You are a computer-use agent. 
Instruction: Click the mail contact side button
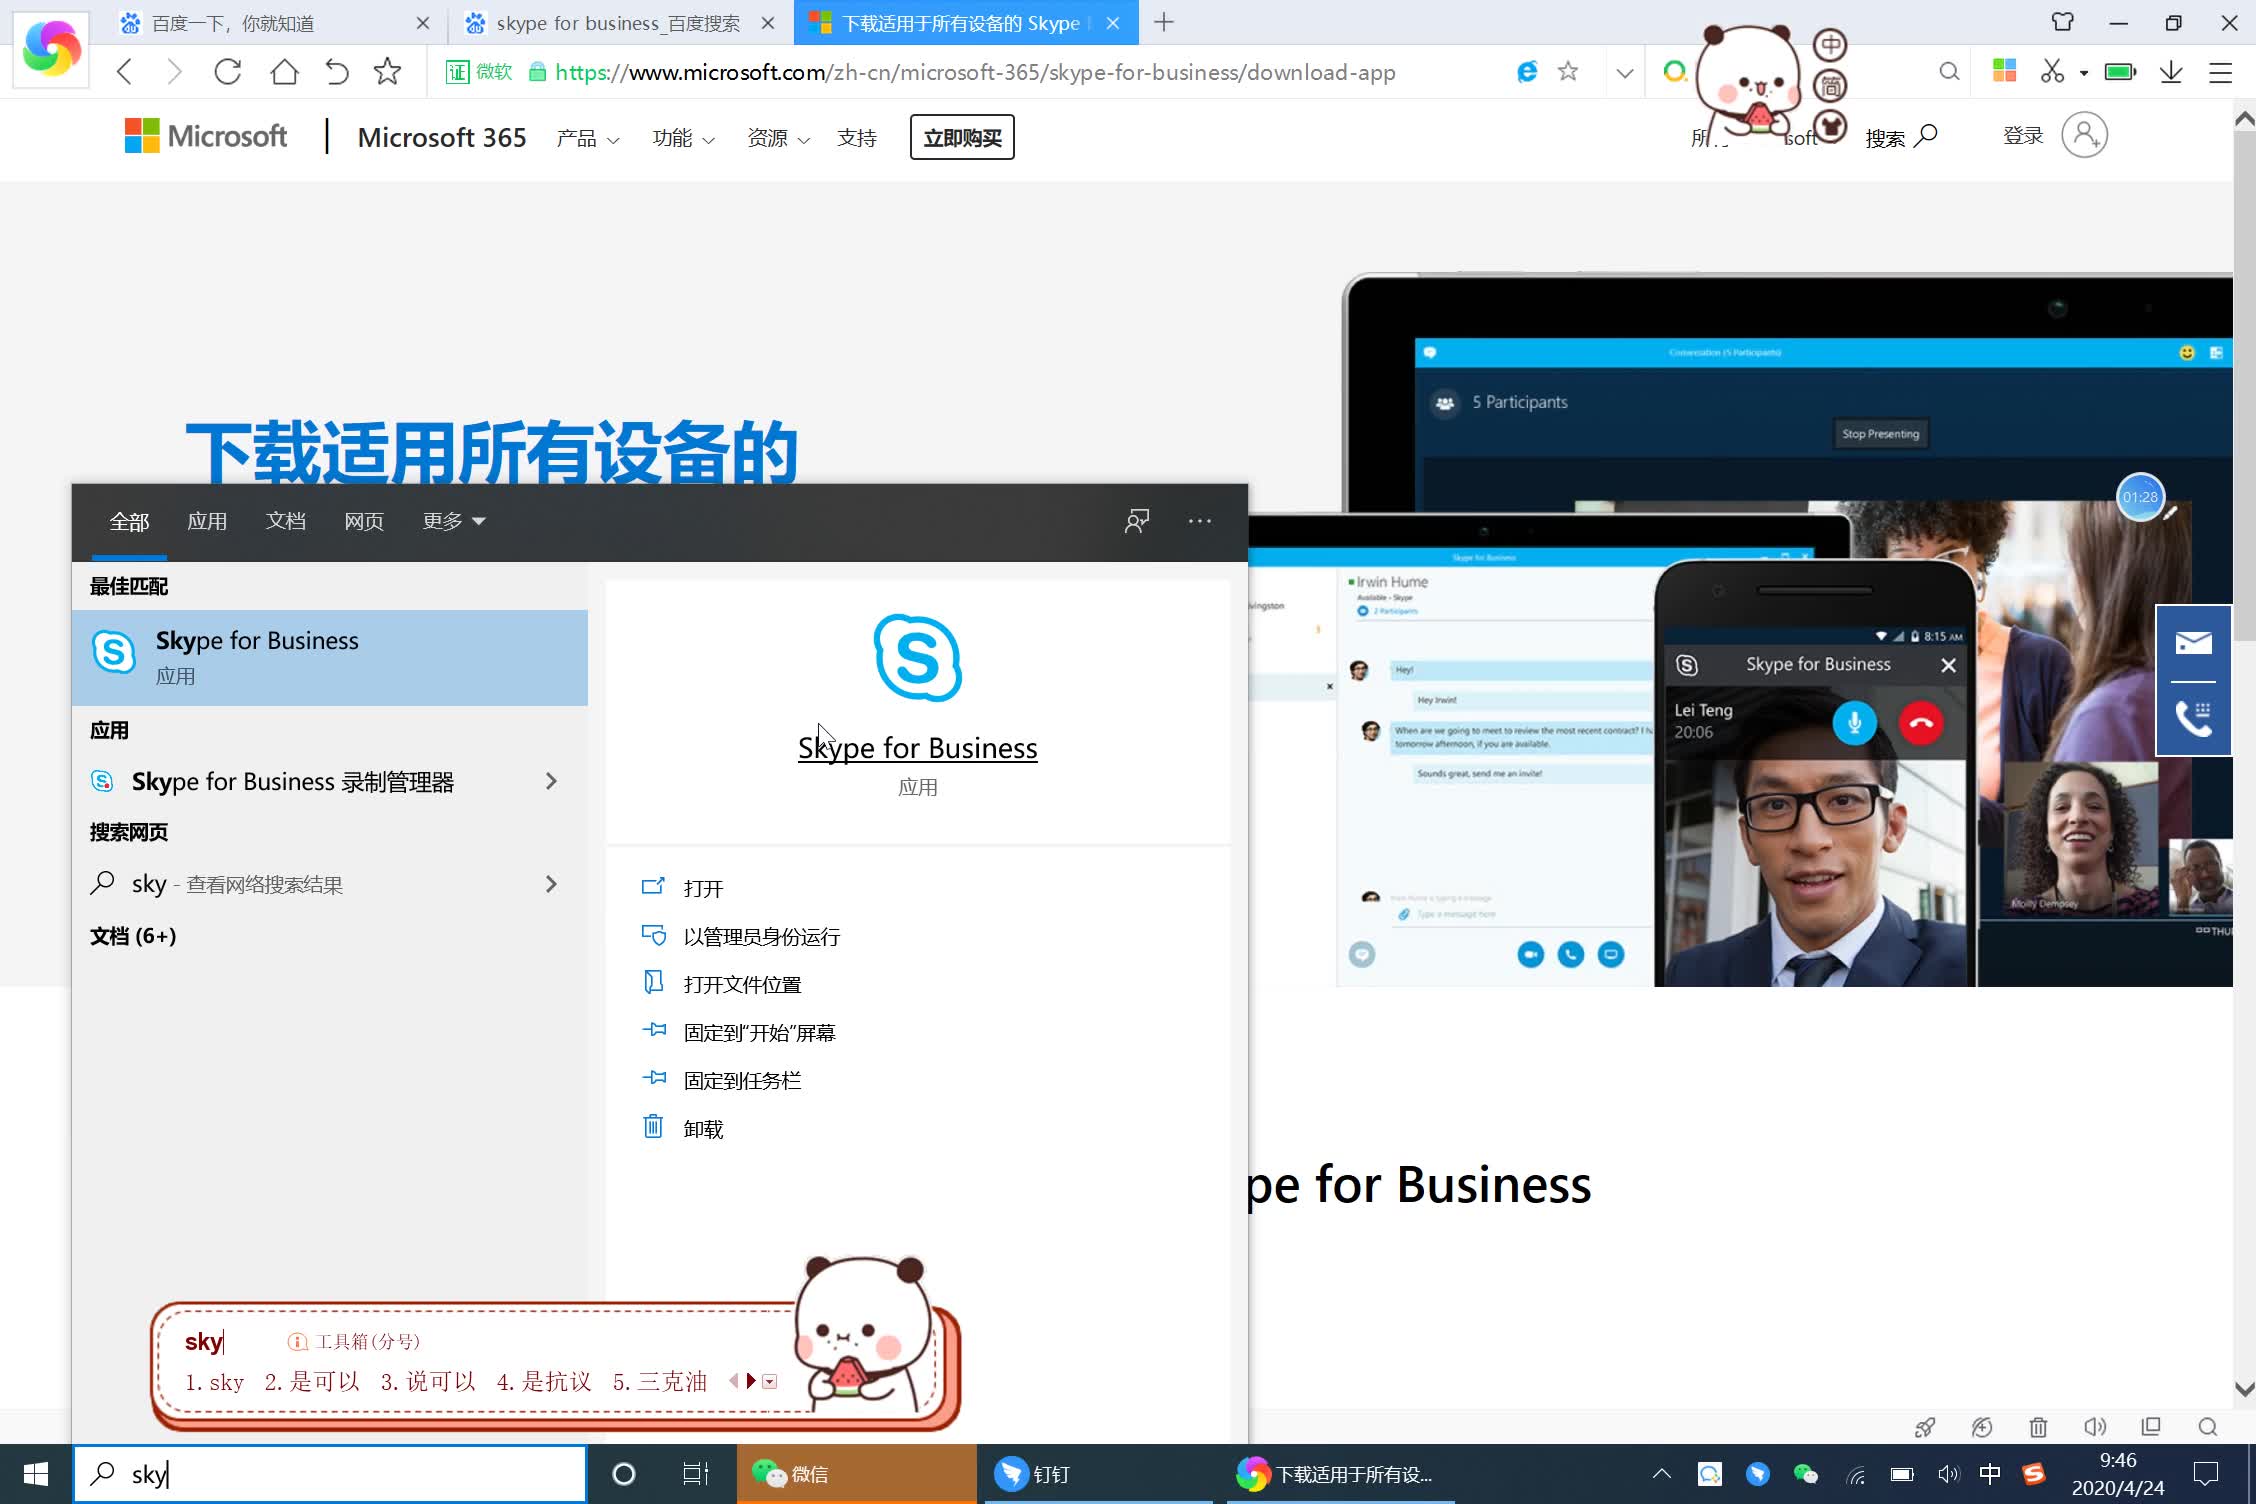pyautogui.click(x=2193, y=643)
